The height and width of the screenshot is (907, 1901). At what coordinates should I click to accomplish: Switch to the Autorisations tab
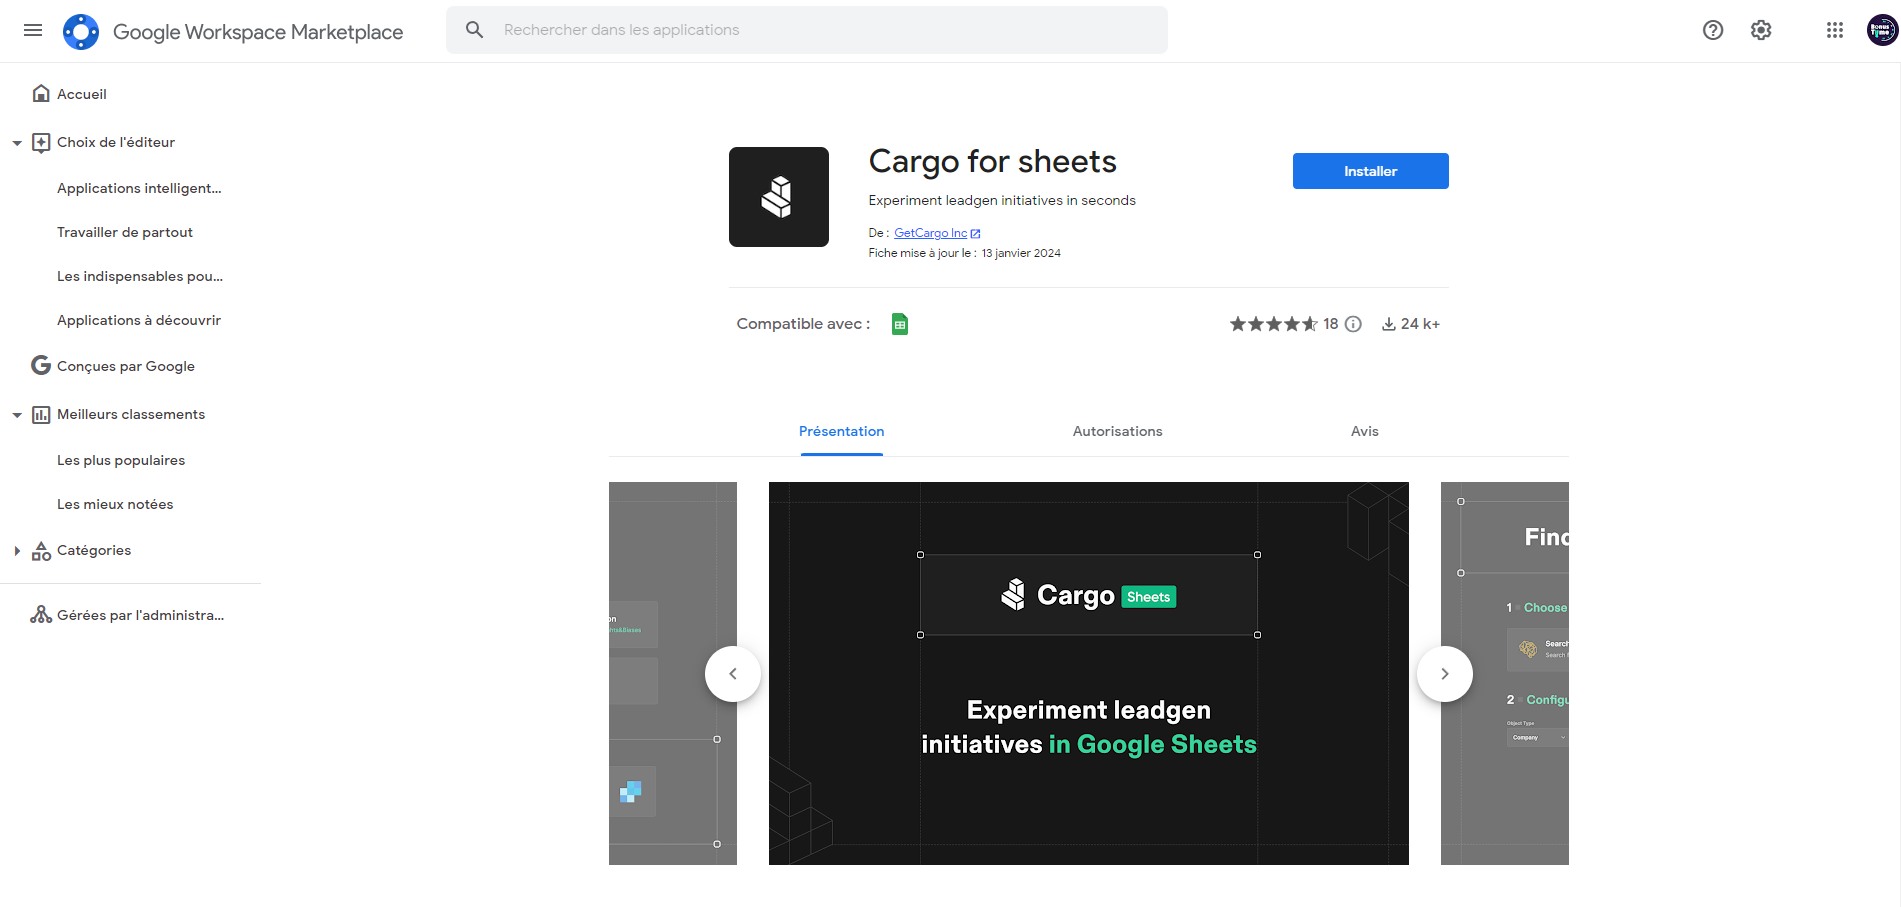click(1117, 431)
